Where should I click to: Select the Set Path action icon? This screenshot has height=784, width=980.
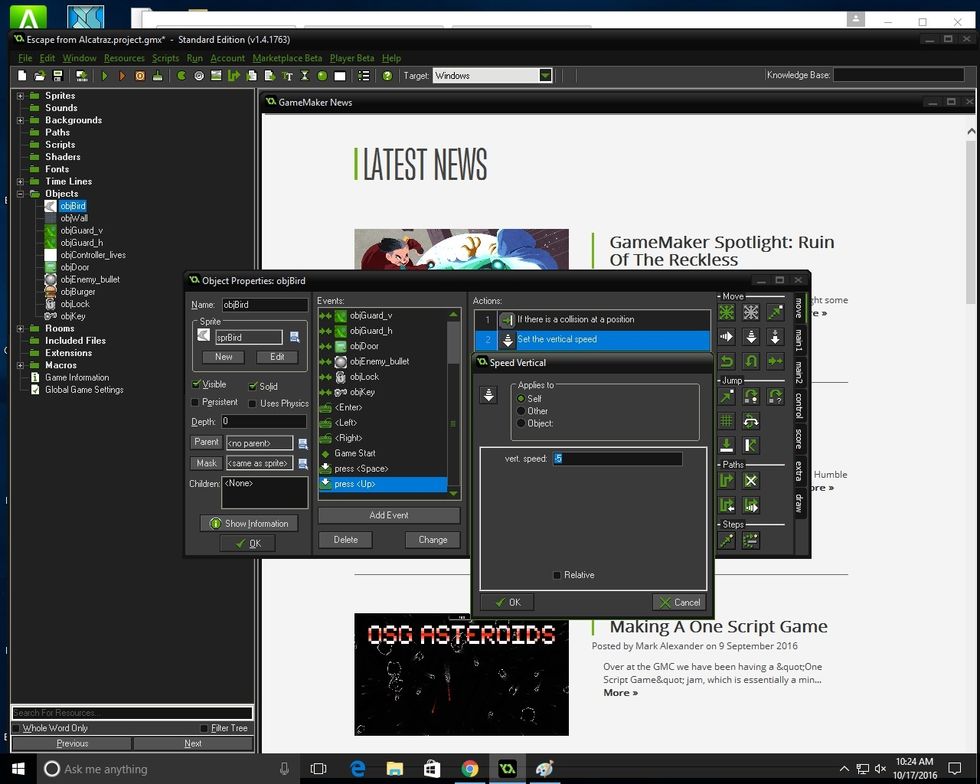tap(726, 481)
